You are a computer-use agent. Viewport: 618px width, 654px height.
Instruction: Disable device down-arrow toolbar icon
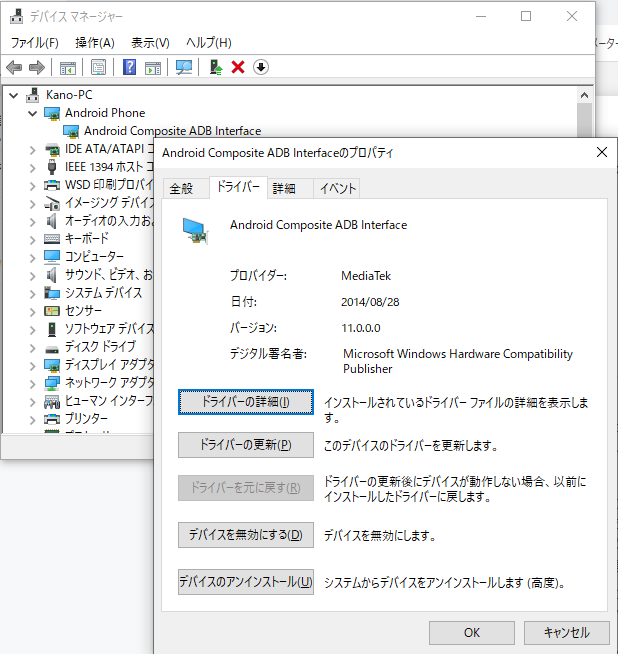[261, 67]
